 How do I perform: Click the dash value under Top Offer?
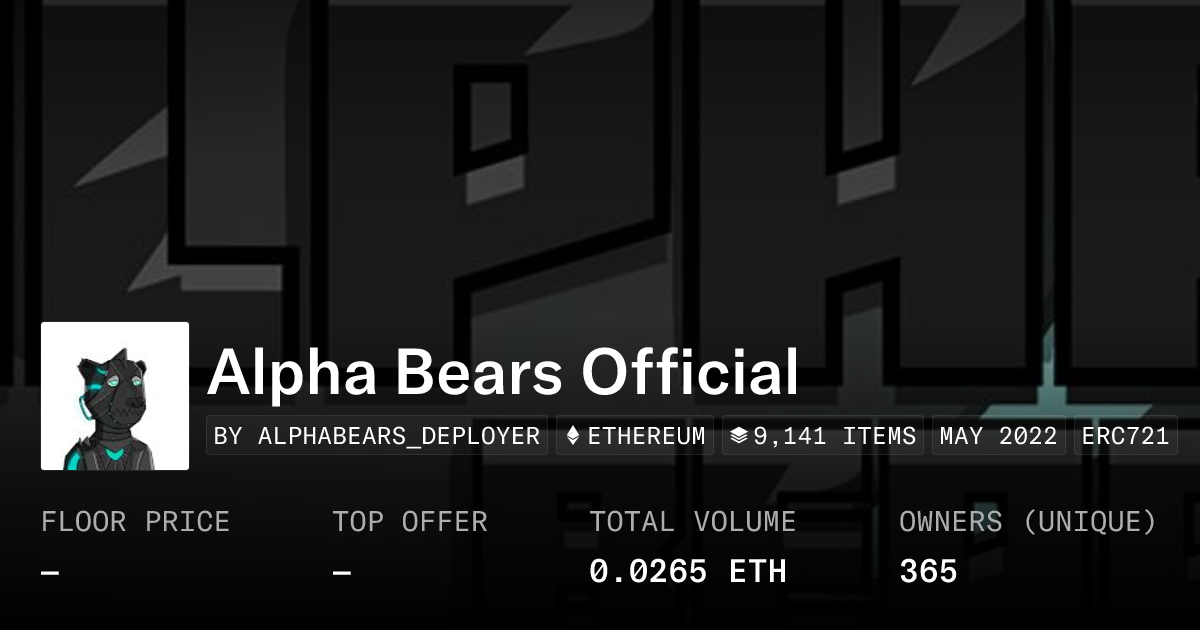pyautogui.click(x=342, y=573)
